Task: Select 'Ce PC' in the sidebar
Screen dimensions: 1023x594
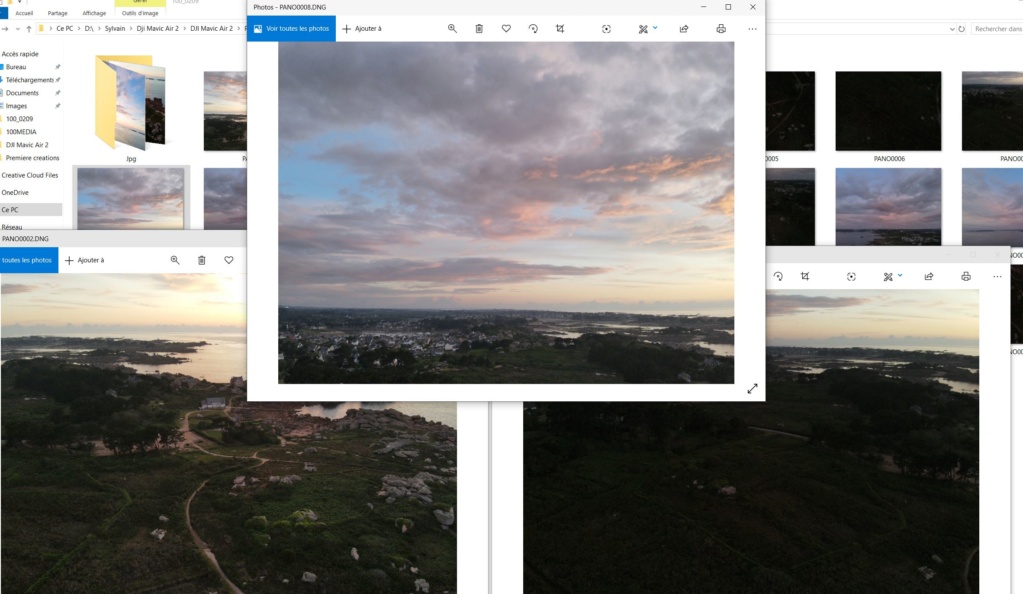Action: click(10, 210)
